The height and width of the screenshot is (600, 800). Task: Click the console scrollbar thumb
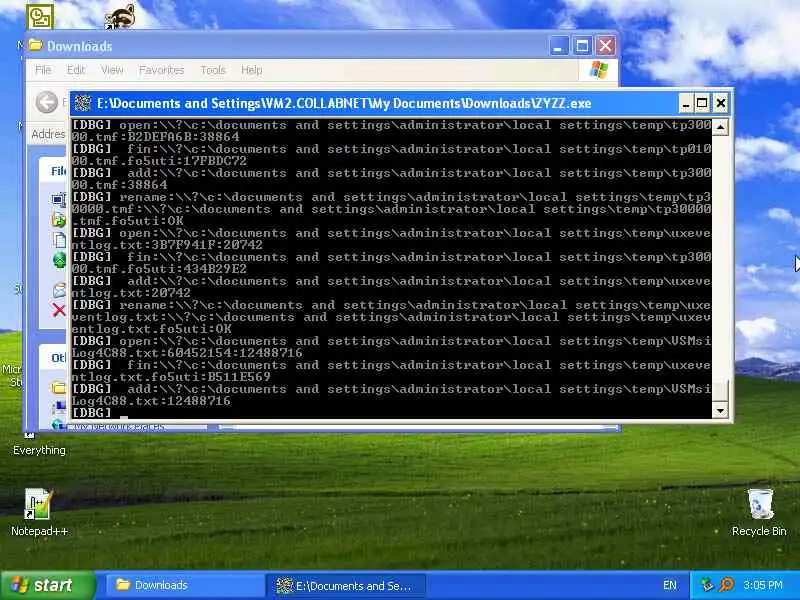pos(719,390)
